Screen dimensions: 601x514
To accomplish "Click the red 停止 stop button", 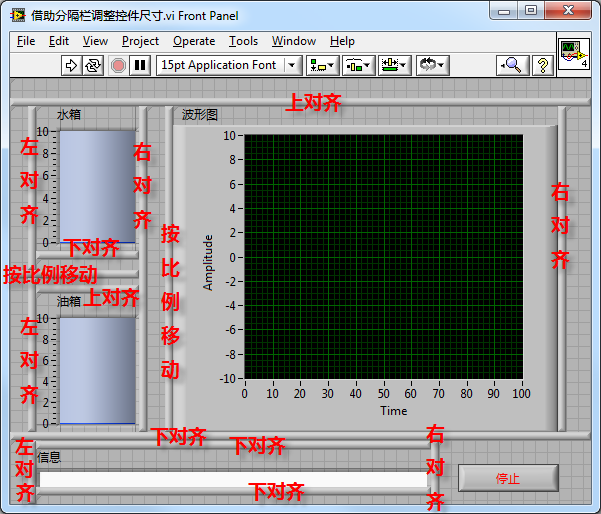I will tap(508, 478).
